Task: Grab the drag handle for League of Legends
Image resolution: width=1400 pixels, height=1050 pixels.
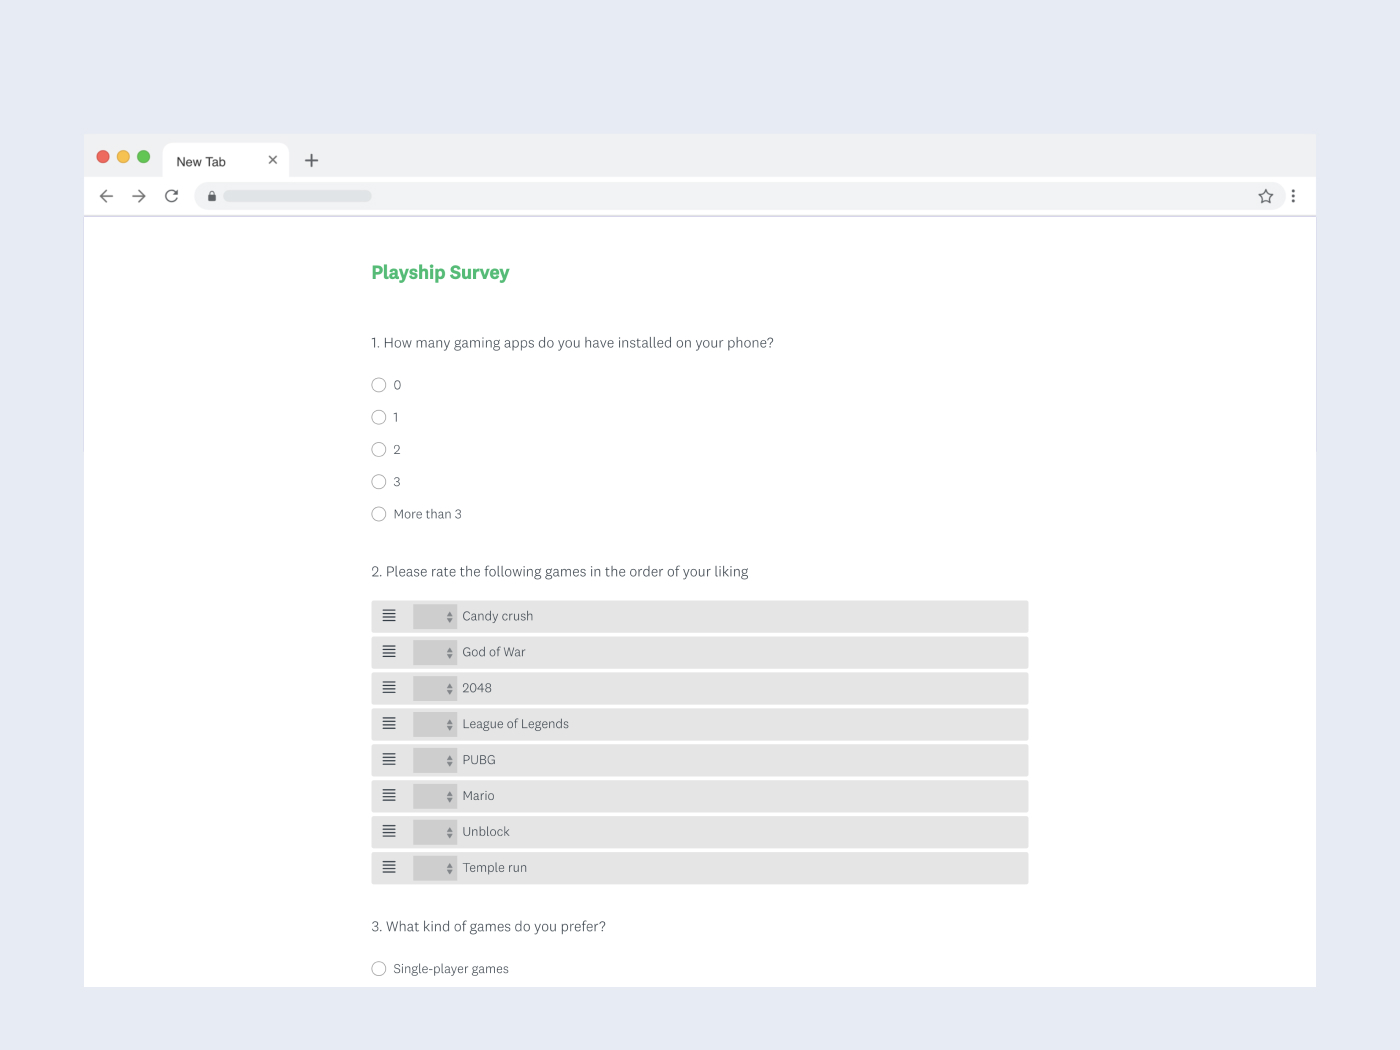Action: click(x=389, y=724)
